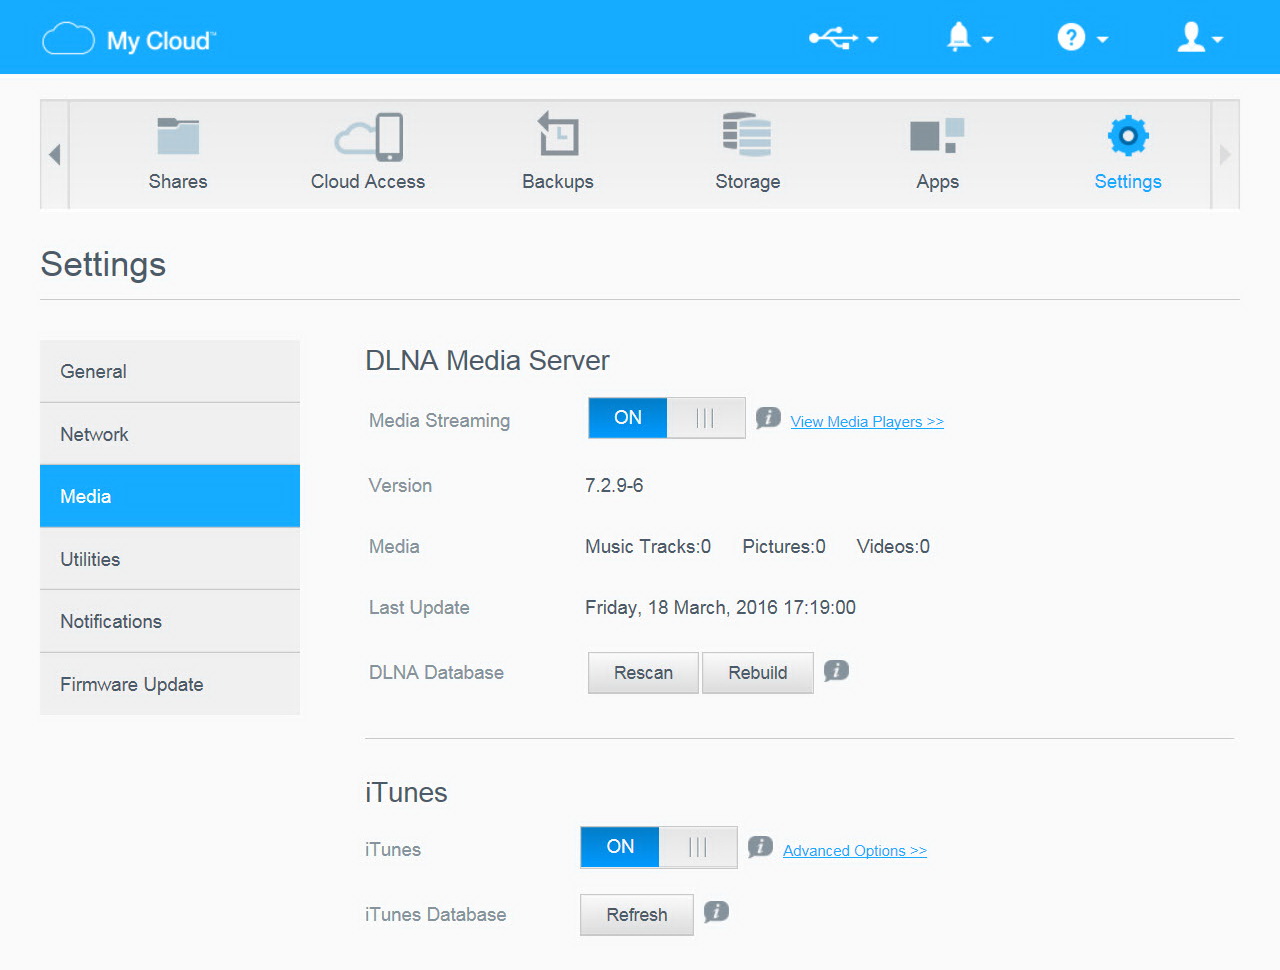The image size is (1280, 970).
Task: Click the Settings page heading
Action: pos(103,265)
